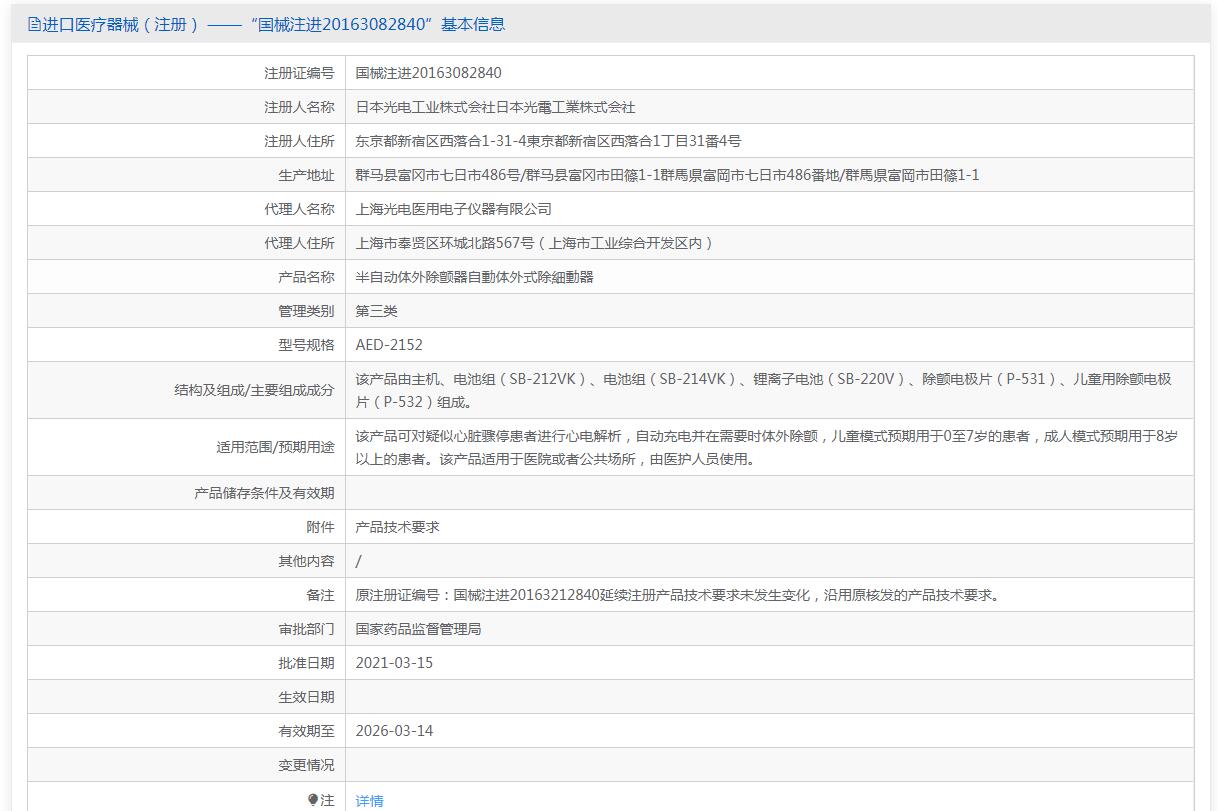The image size is (1218, 811).
Task: Click the 注册人住所 address in 东京都新宿区
Action: click(548, 141)
